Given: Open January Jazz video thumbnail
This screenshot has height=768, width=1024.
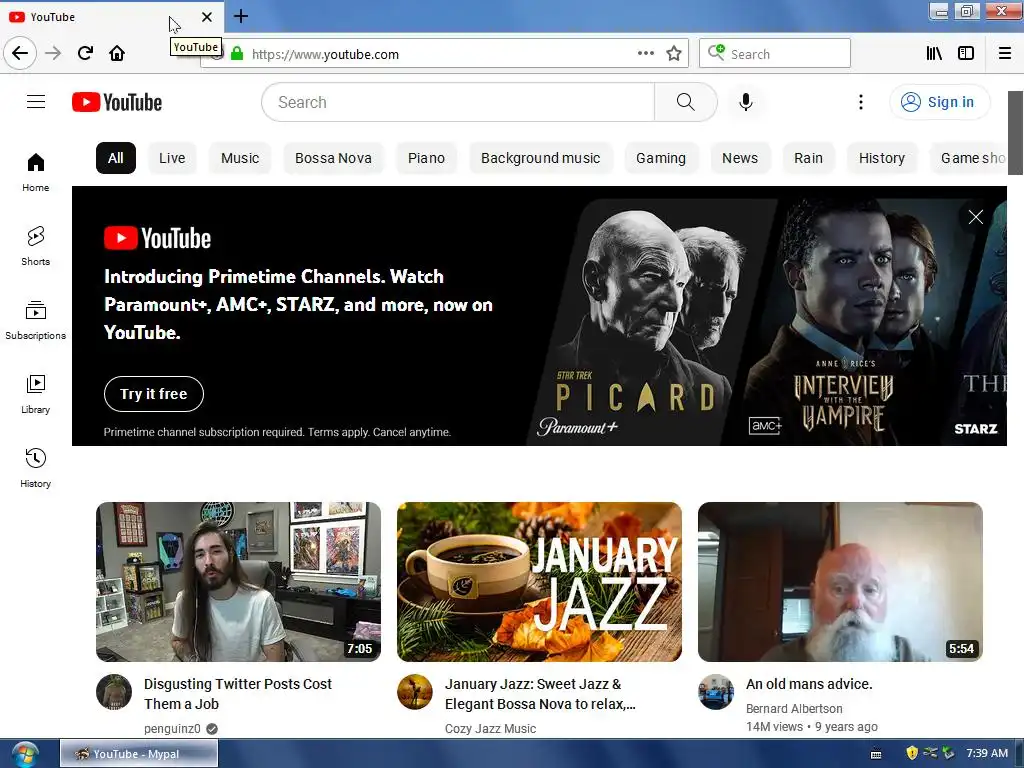Looking at the screenshot, I should (539, 582).
